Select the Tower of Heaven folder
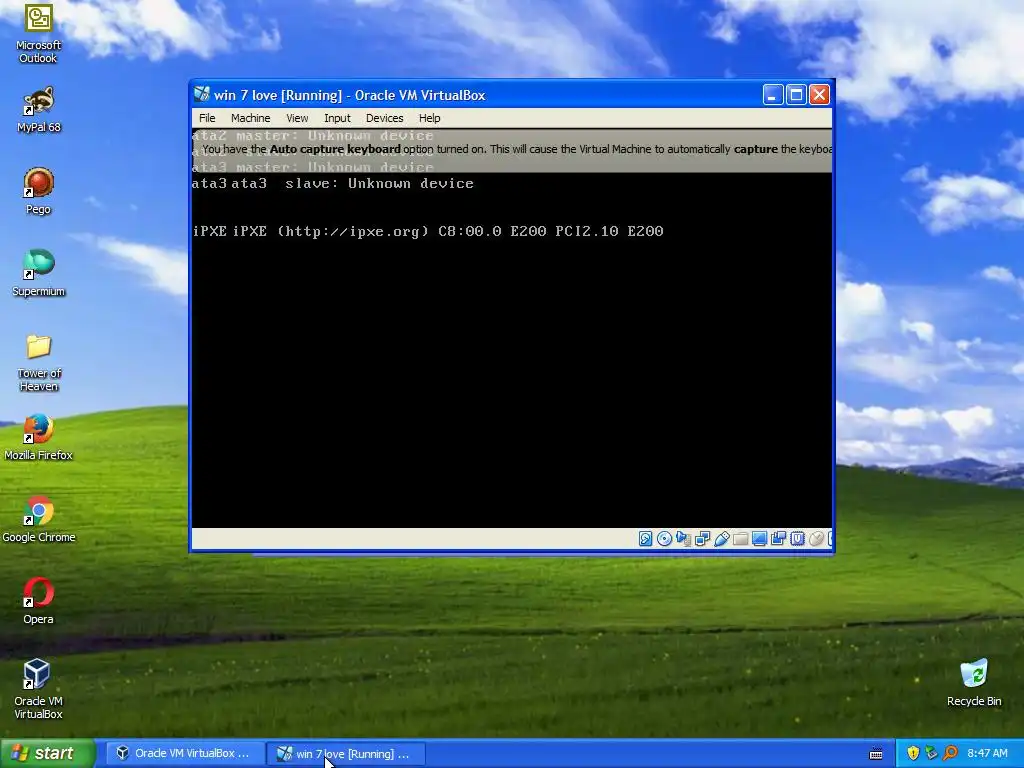 (x=39, y=362)
